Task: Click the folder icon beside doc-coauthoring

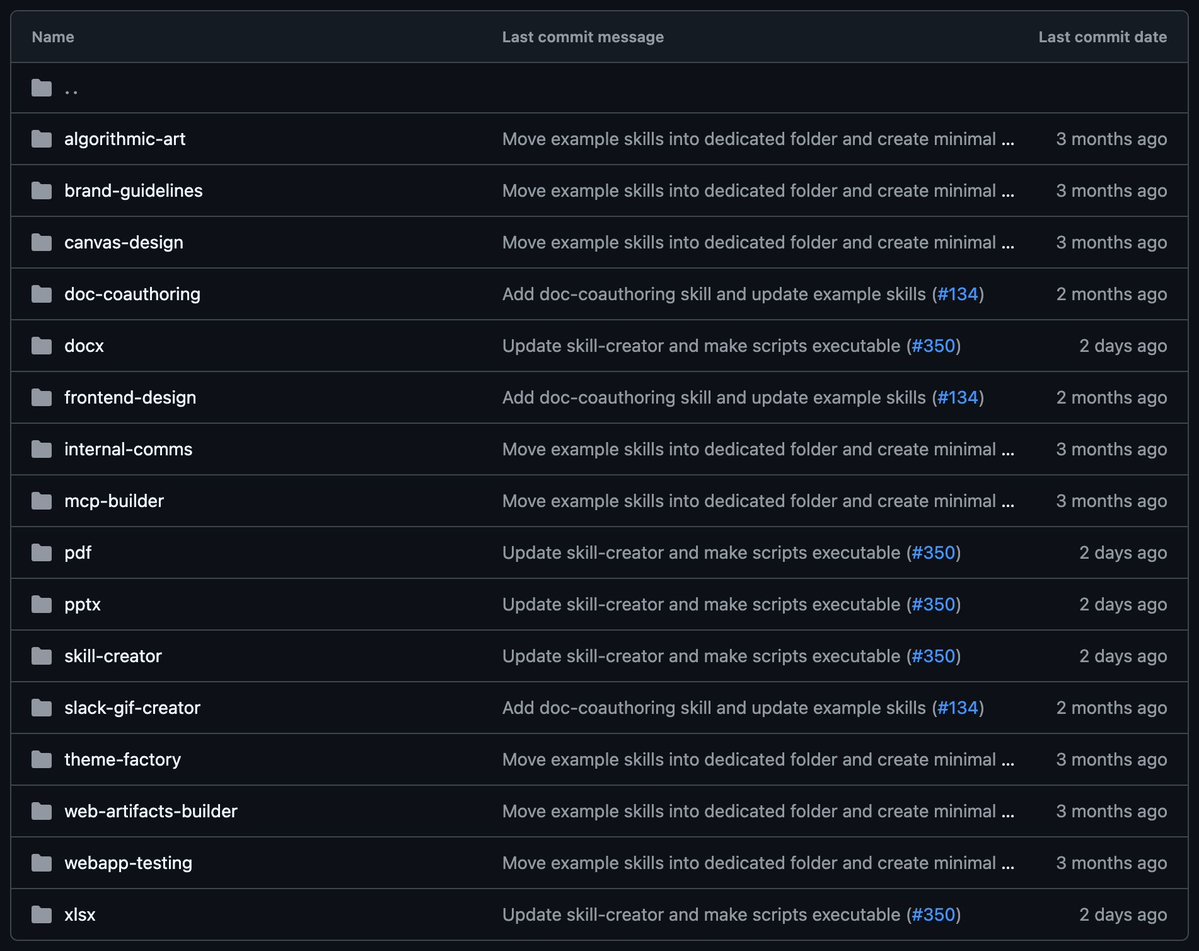Action: (41, 294)
